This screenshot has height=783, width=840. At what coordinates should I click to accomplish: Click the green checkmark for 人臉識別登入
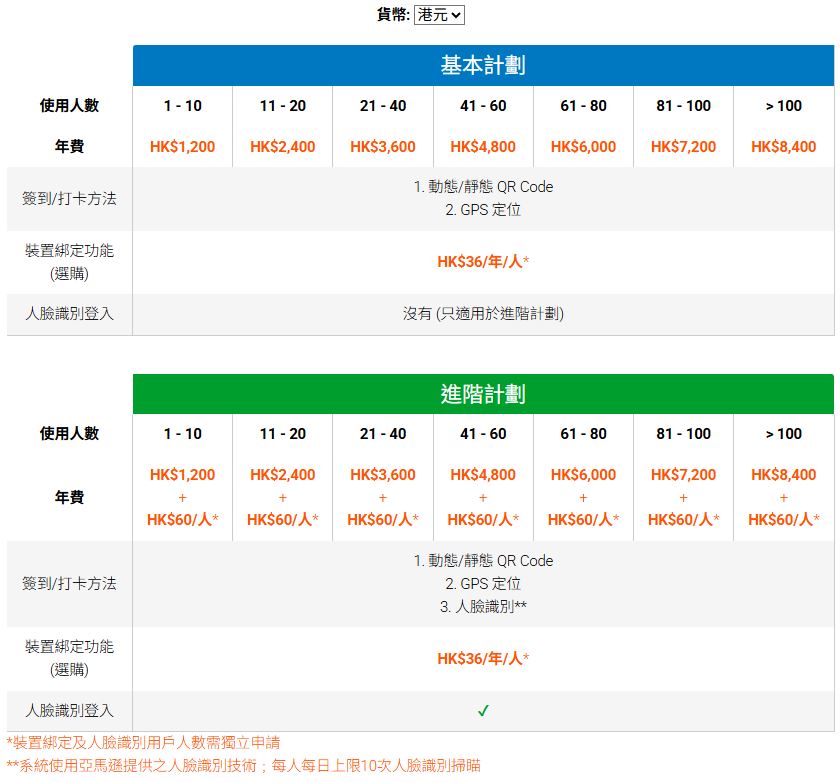[483, 711]
